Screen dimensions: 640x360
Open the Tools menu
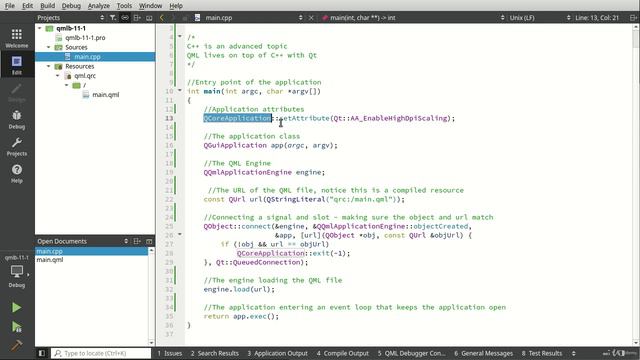124,6
